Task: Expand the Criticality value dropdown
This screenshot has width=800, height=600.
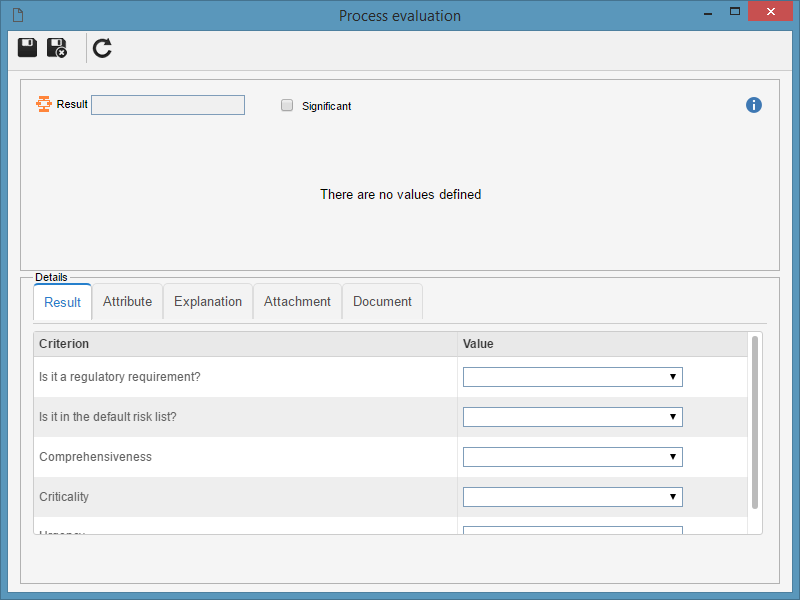Action: point(572,497)
